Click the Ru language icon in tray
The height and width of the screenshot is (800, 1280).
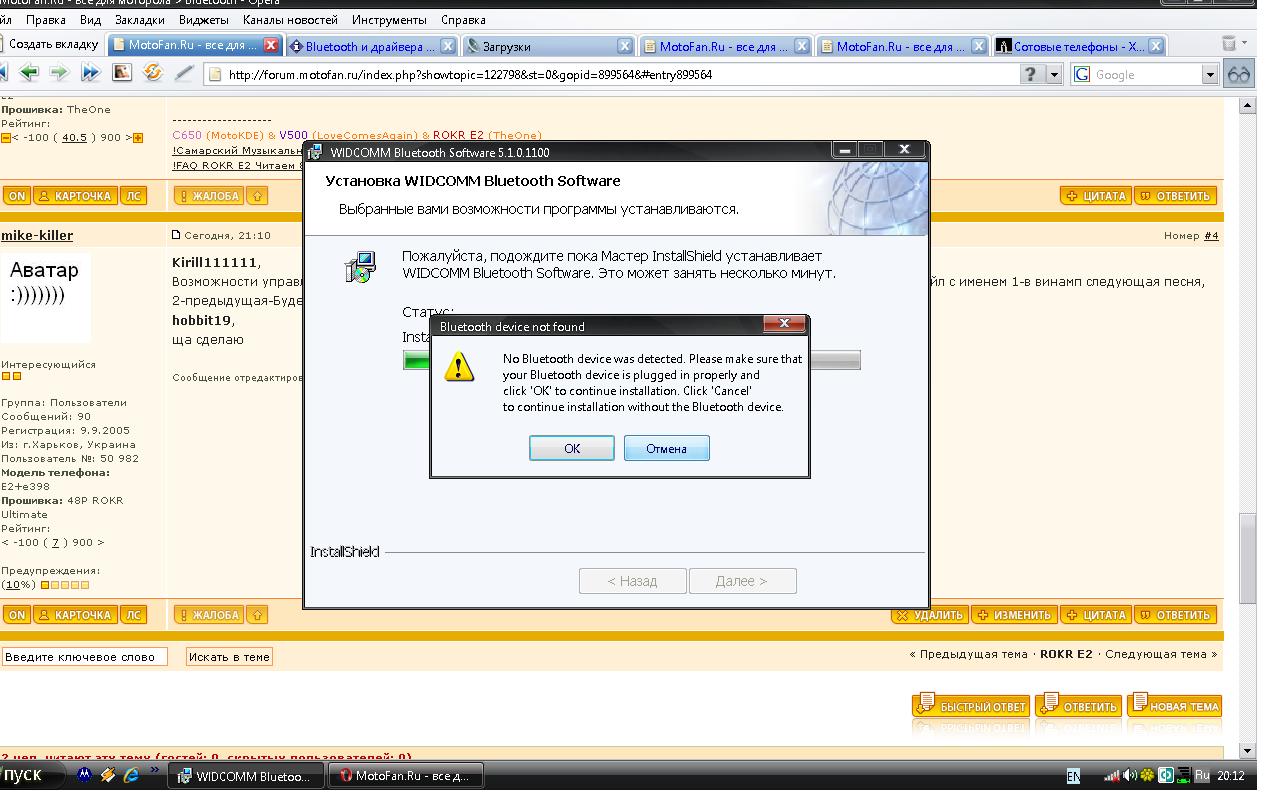(x=1201, y=775)
